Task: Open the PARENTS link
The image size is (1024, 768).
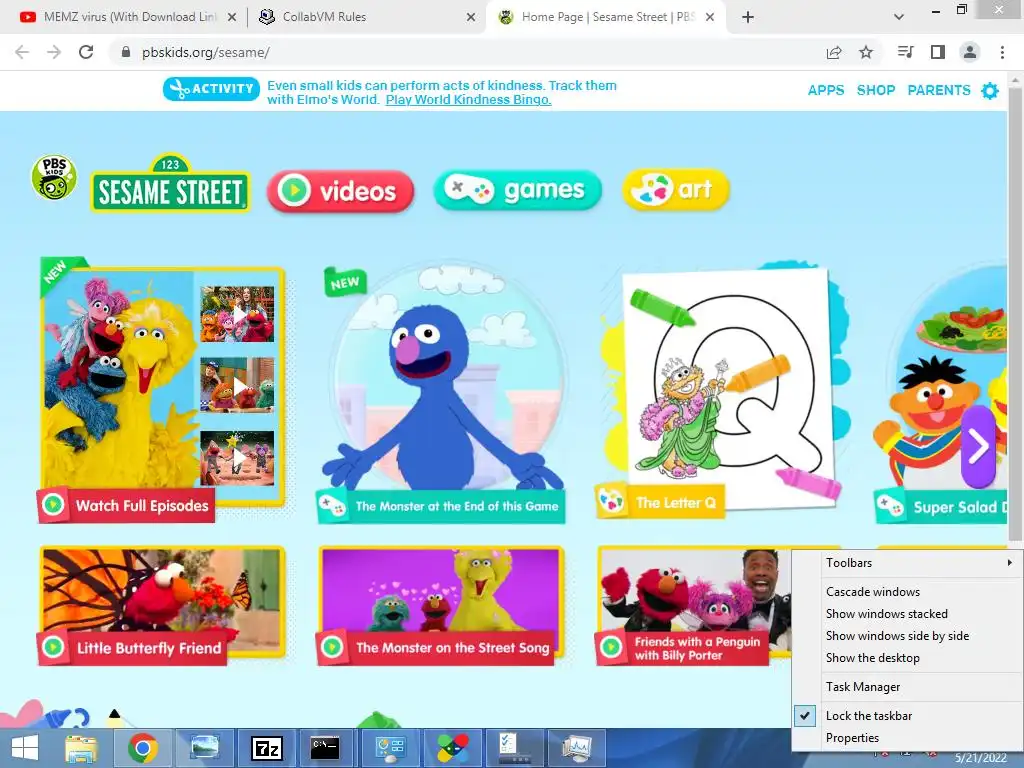Action: click(939, 90)
